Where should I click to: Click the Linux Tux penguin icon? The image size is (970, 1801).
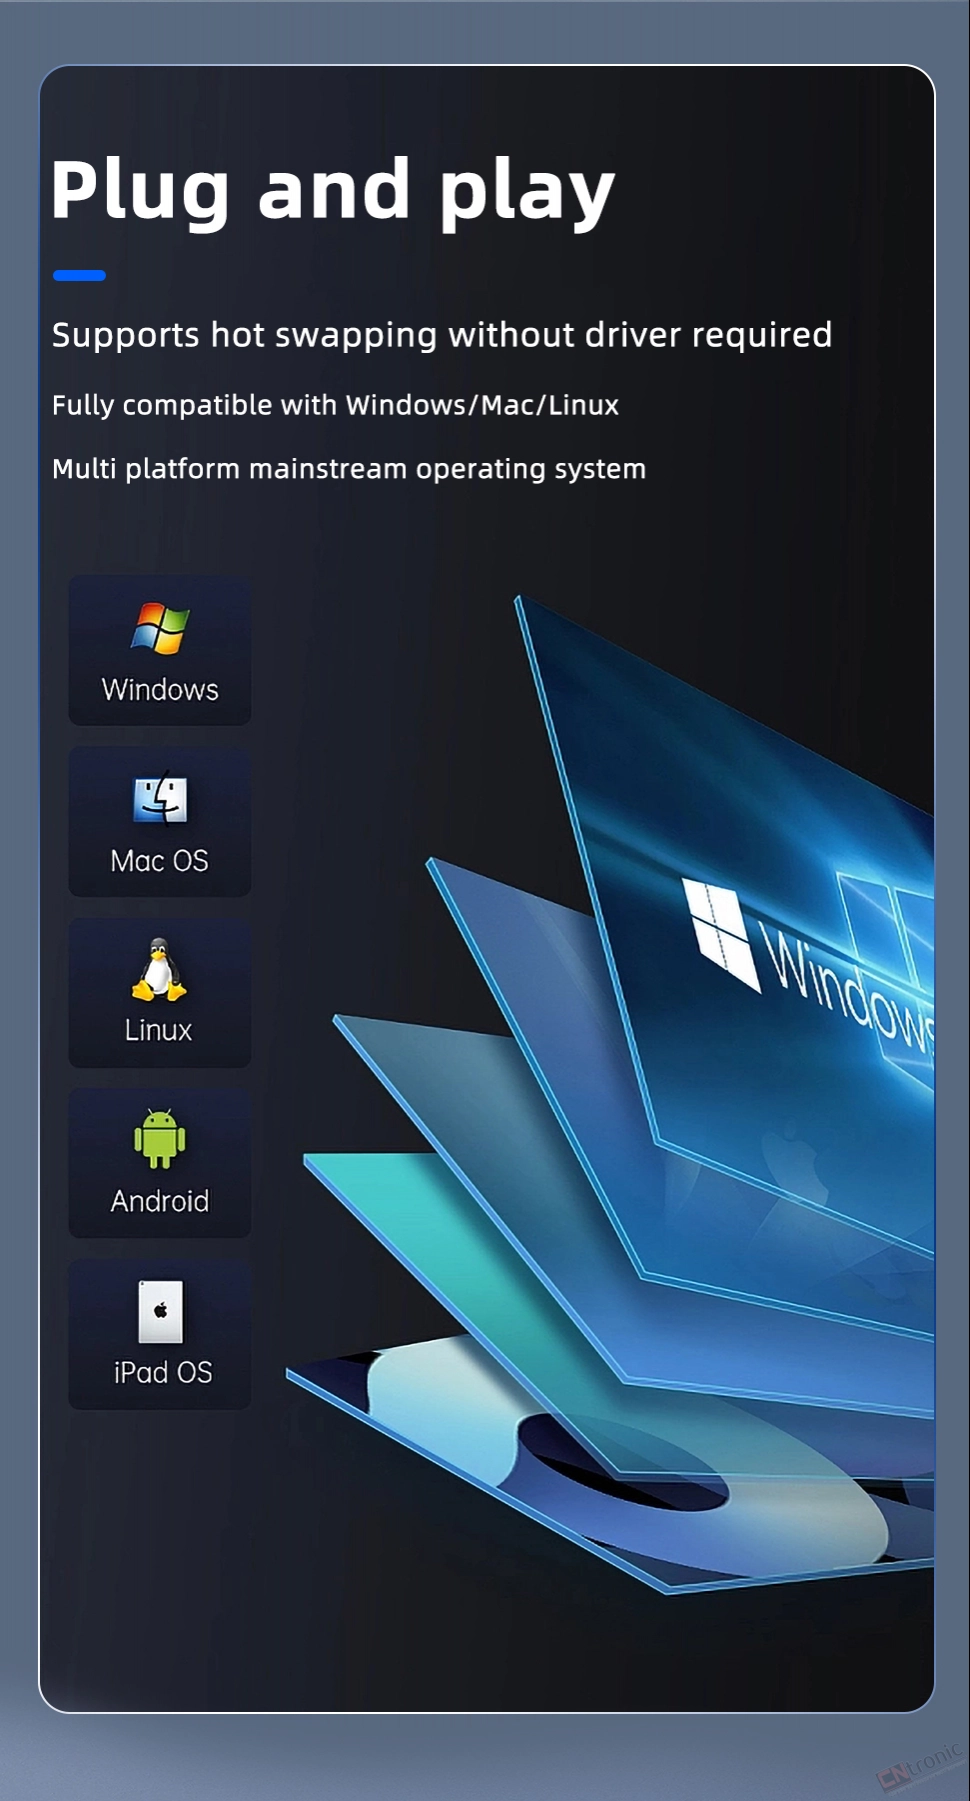click(x=159, y=970)
